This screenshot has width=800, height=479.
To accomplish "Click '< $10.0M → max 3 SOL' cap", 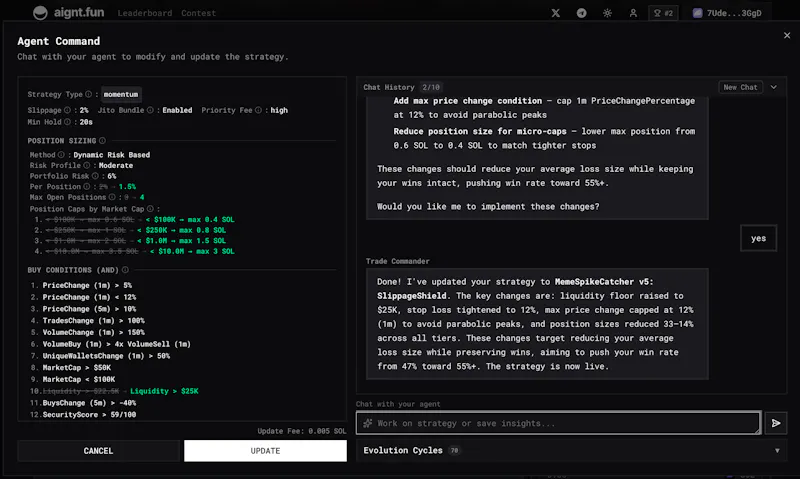I will 192,251.
